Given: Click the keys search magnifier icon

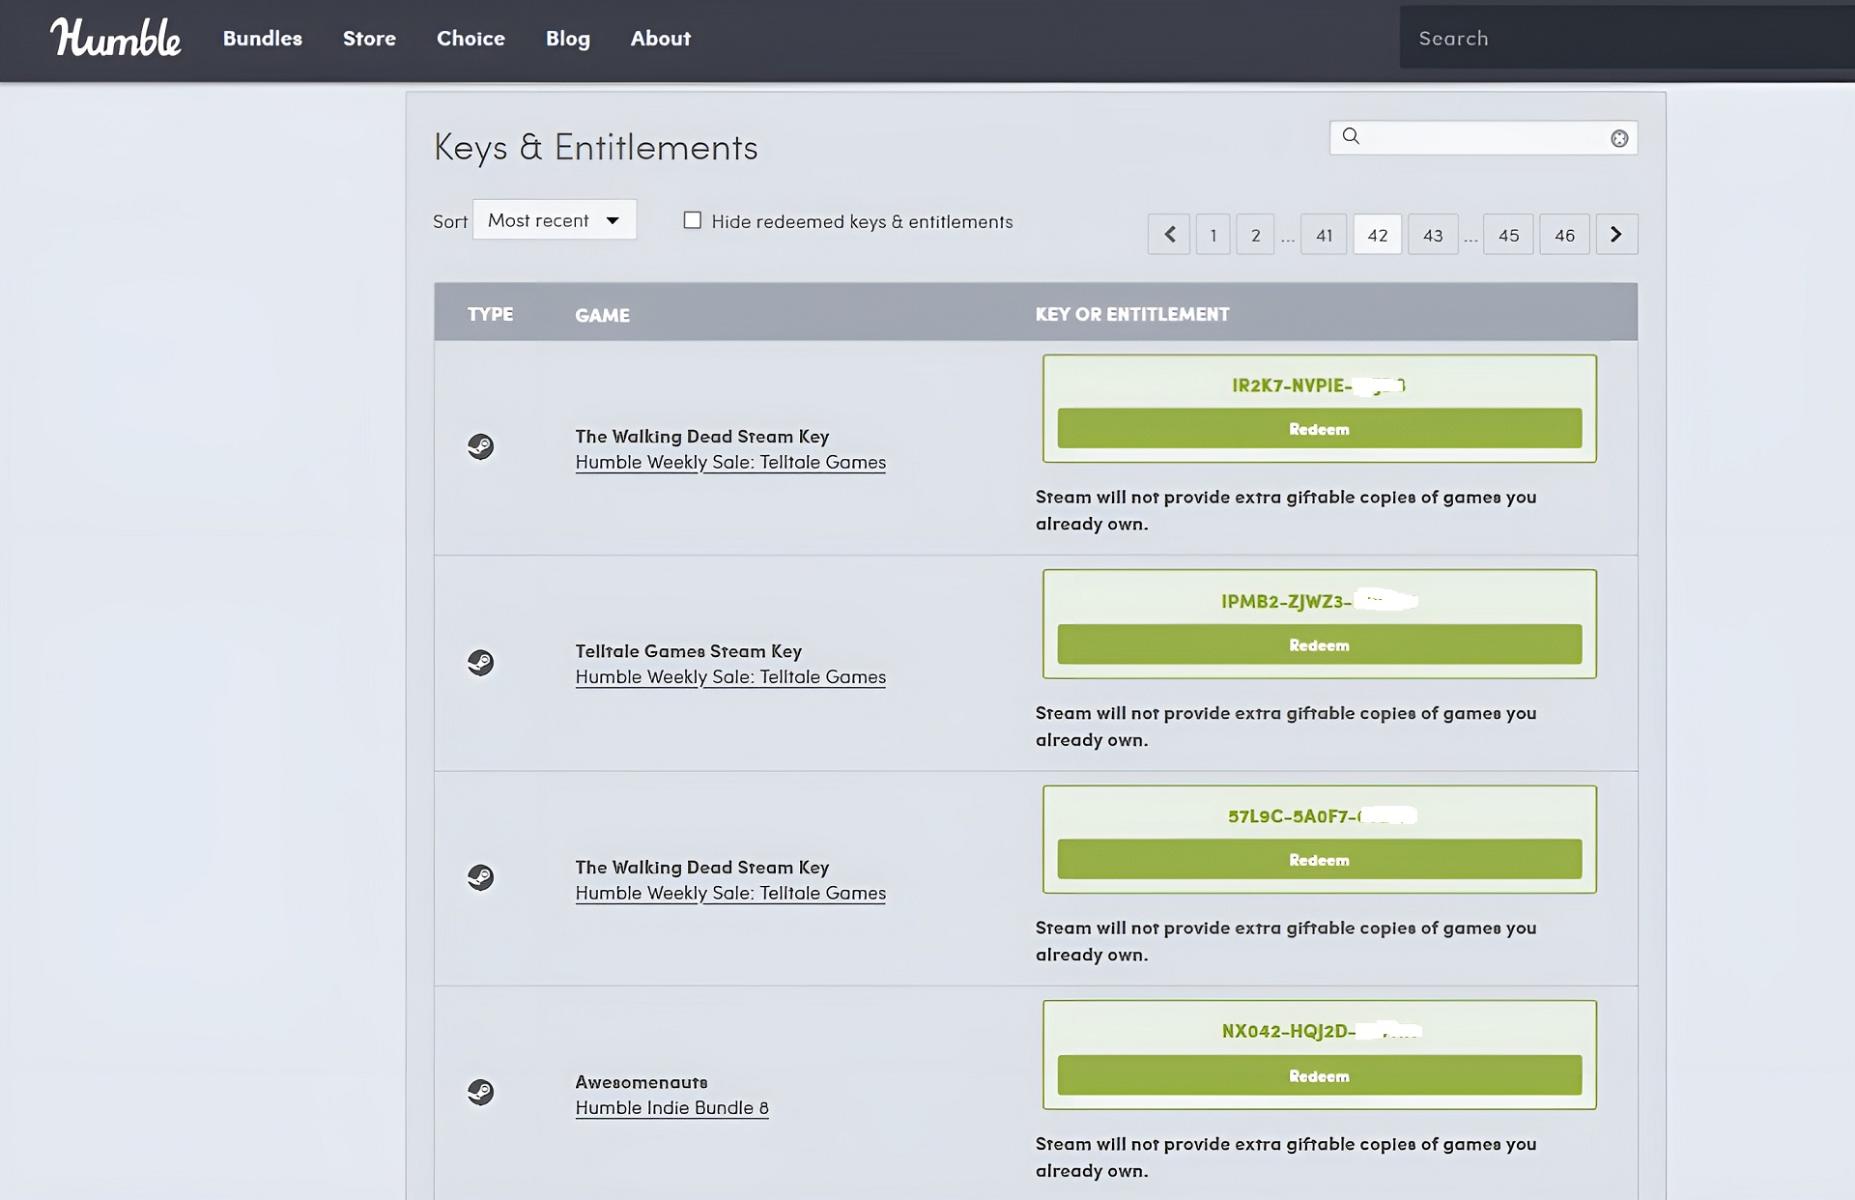Looking at the screenshot, I should (1351, 136).
